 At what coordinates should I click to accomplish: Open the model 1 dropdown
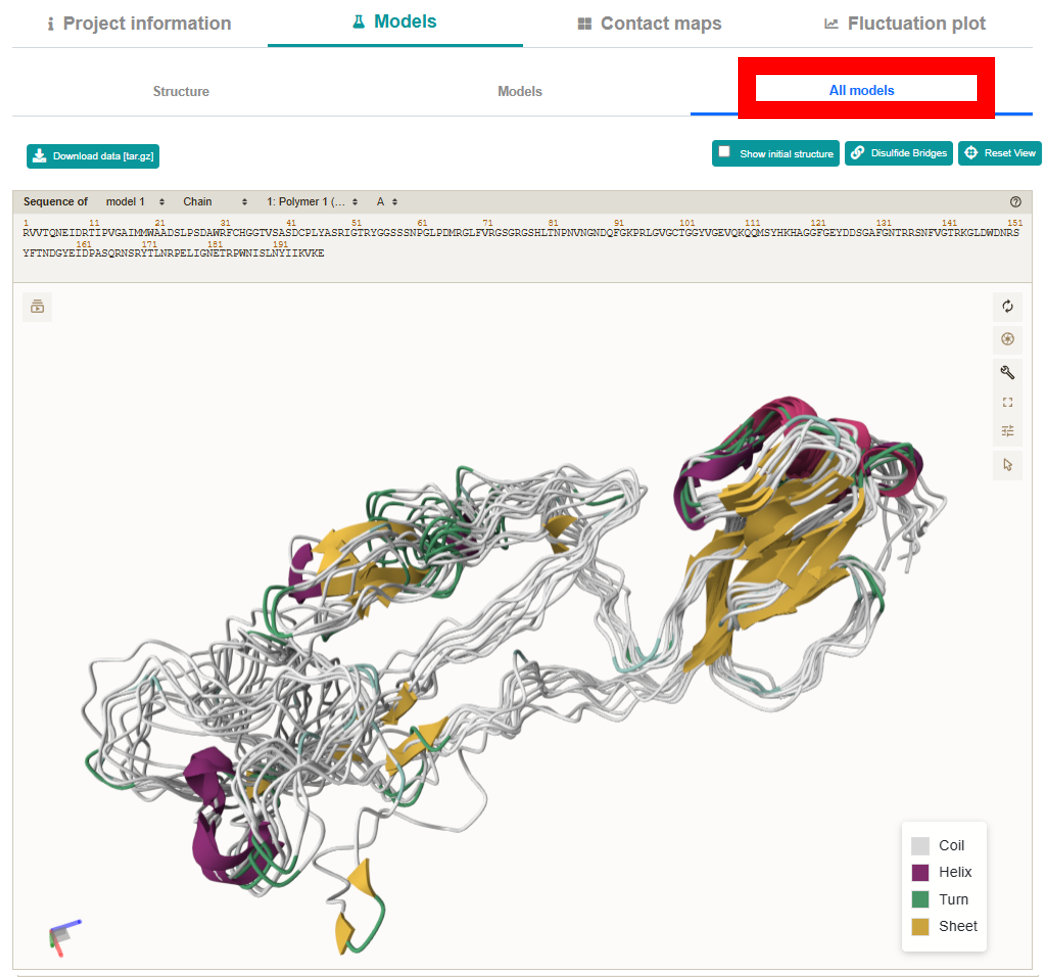click(x=135, y=201)
